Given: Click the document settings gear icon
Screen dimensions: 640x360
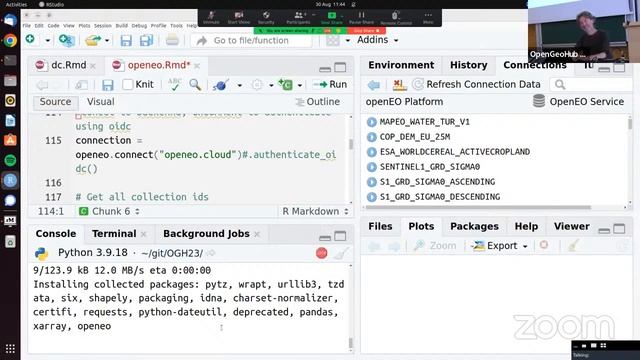Looking at the screenshot, I should click(x=257, y=84).
